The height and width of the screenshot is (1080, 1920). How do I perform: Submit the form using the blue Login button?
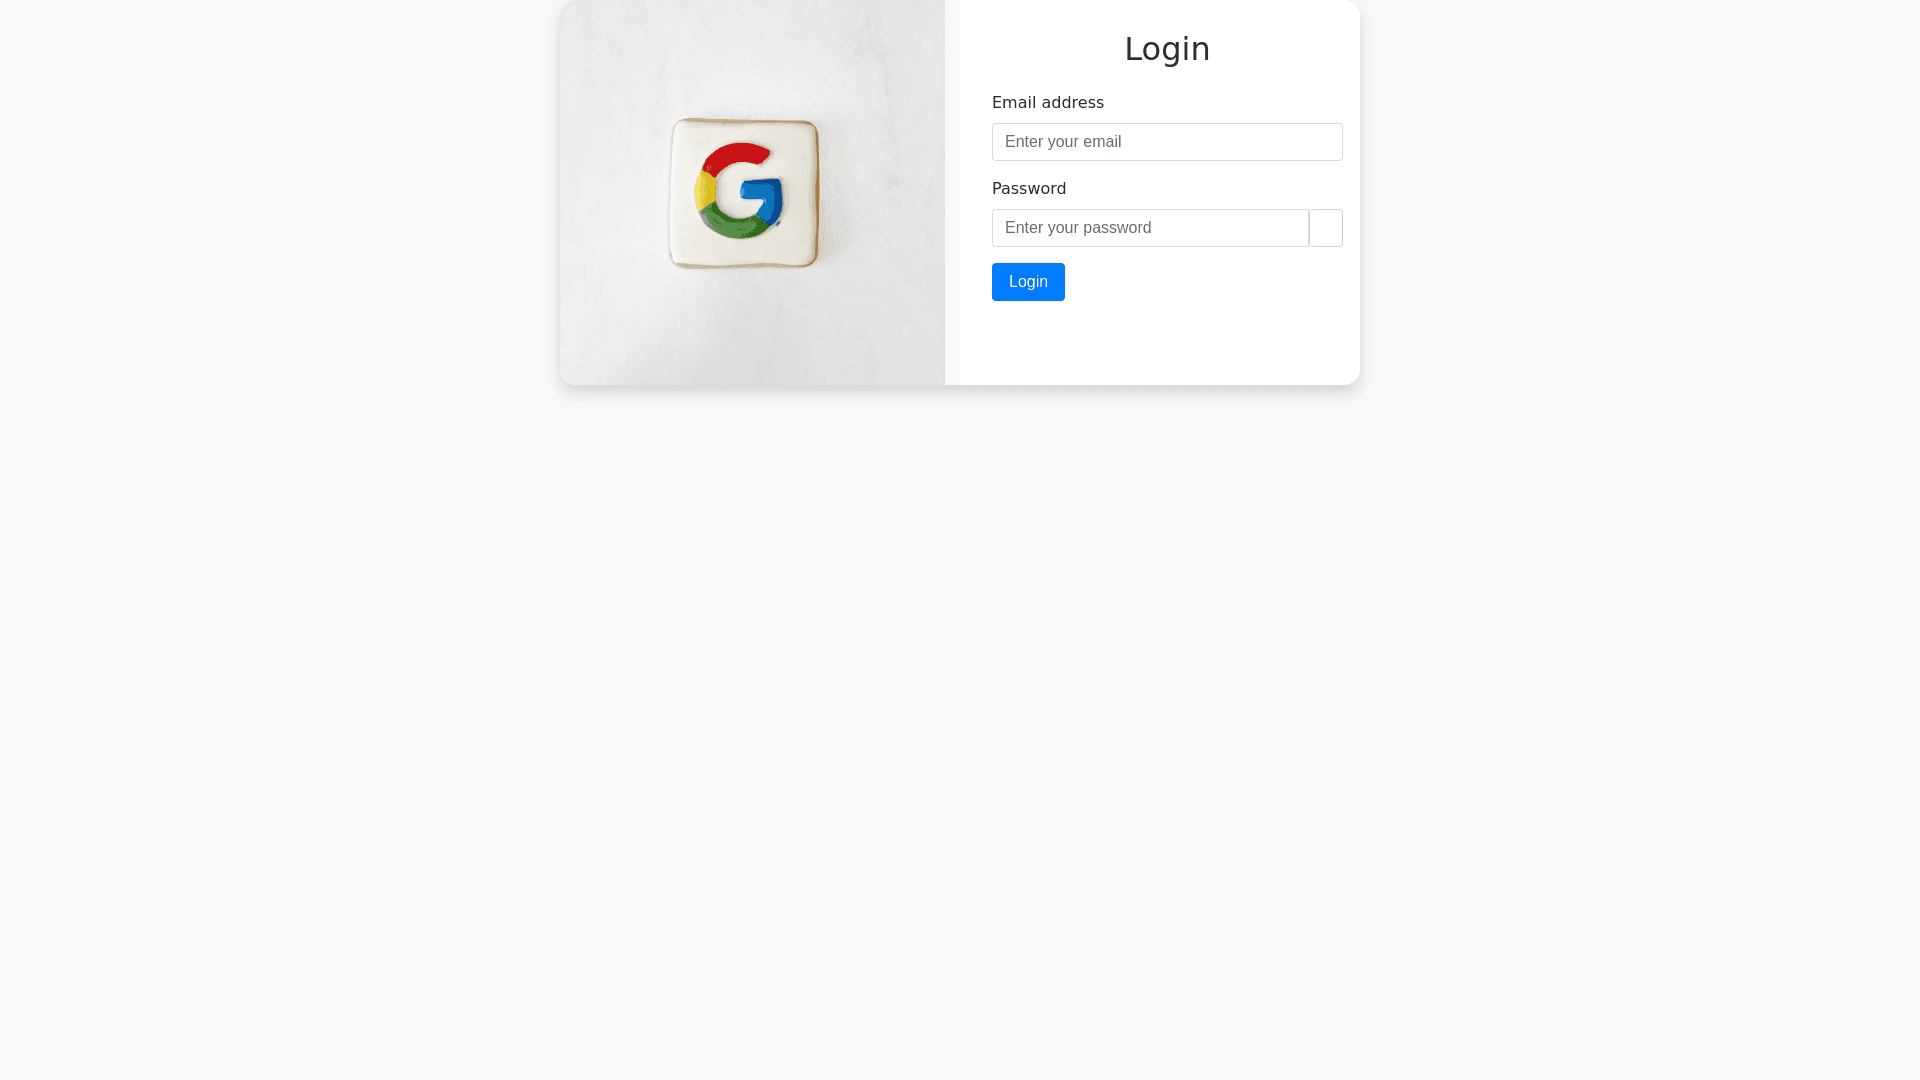click(x=1028, y=282)
